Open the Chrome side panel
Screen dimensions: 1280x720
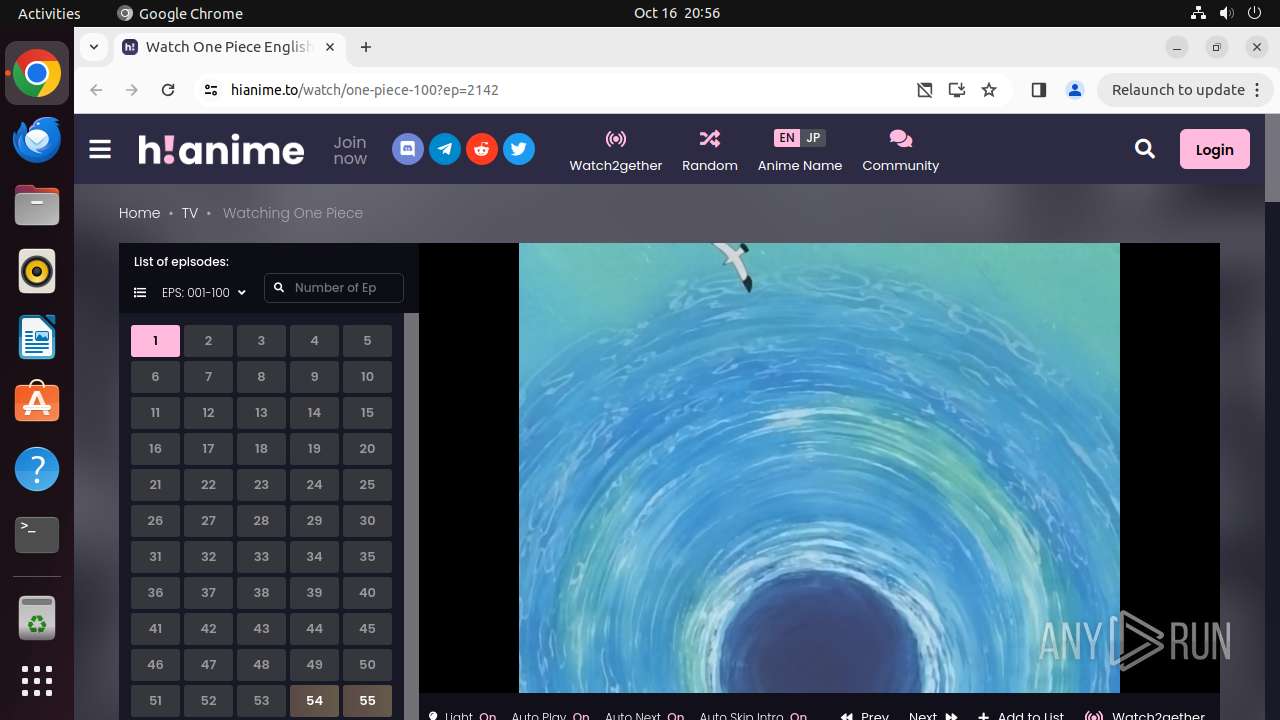click(x=1038, y=90)
